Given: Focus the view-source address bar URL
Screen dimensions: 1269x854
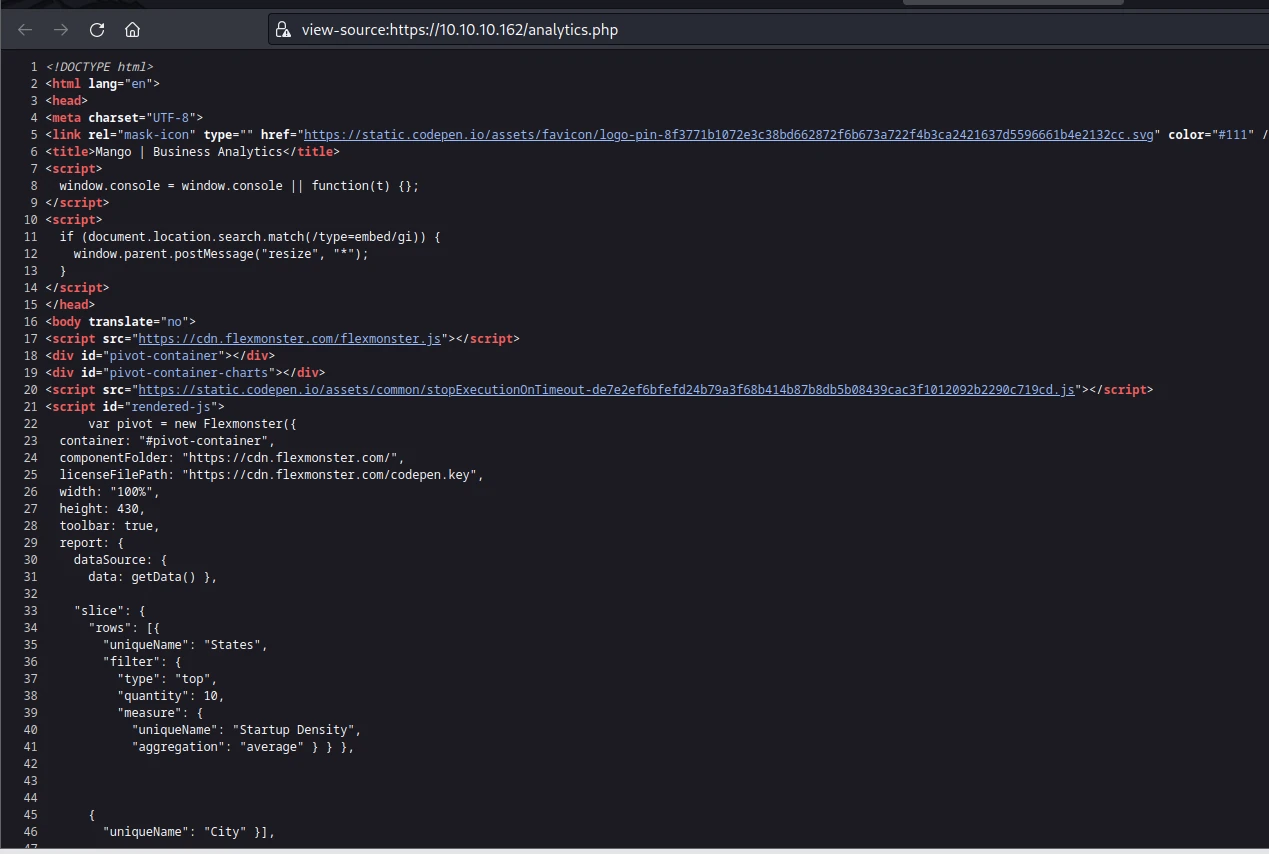Looking at the screenshot, I should coord(460,30).
